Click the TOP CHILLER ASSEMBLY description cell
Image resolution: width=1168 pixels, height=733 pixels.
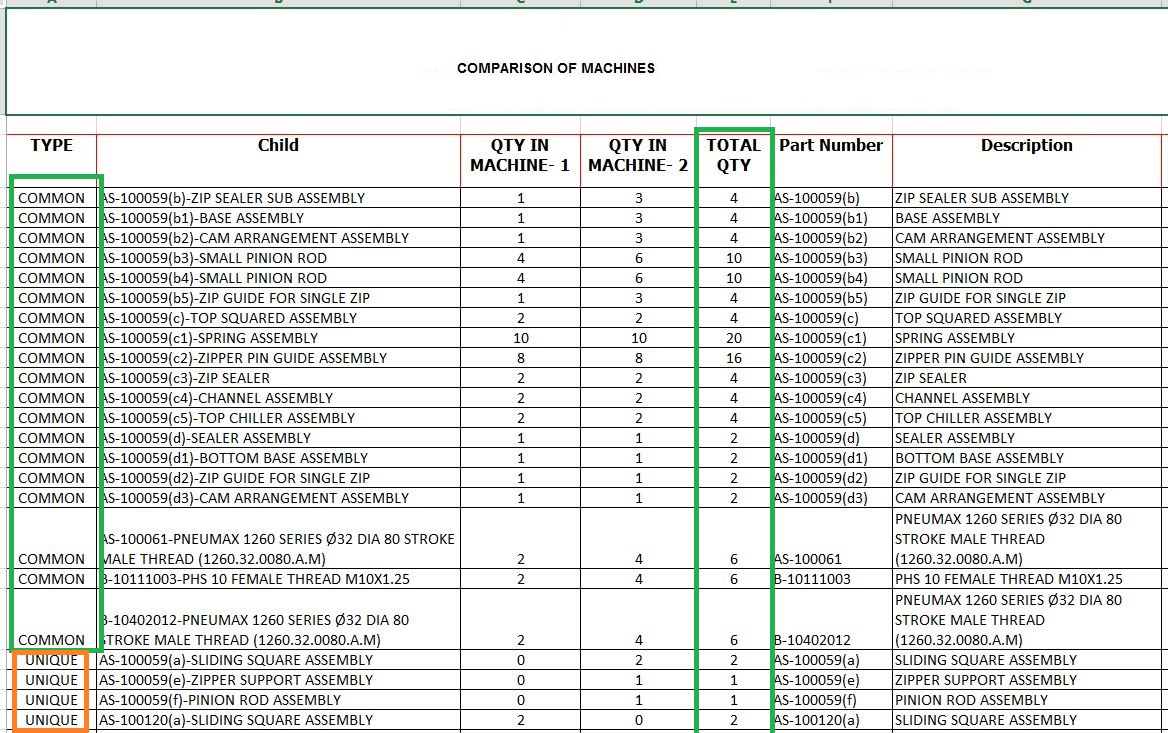tap(1026, 418)
